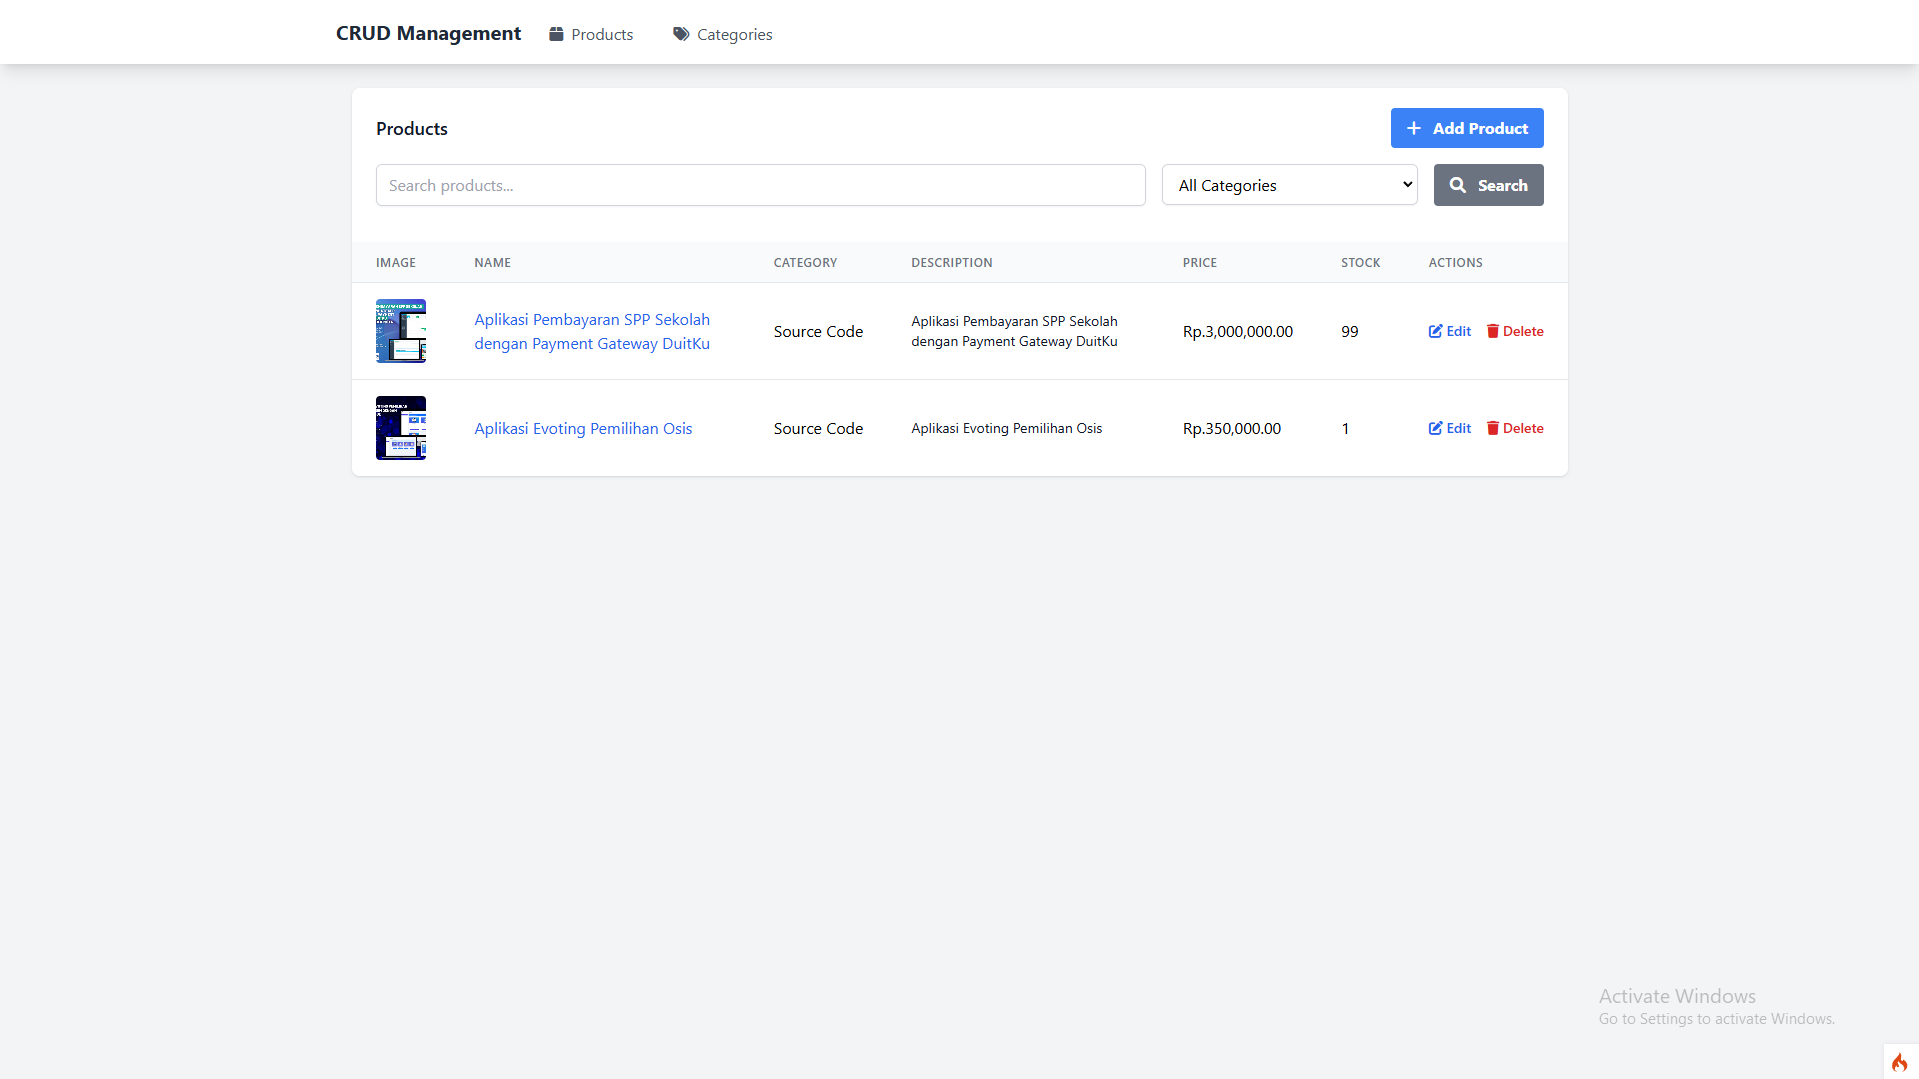Click the plus icon in Add Product
This screenshot has width=1919, height=1079.
[x=1414, y=128]
